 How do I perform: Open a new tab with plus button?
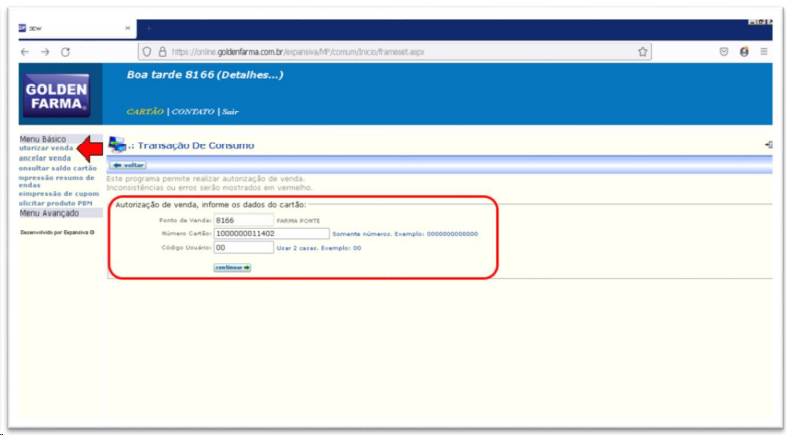point(149,29)
